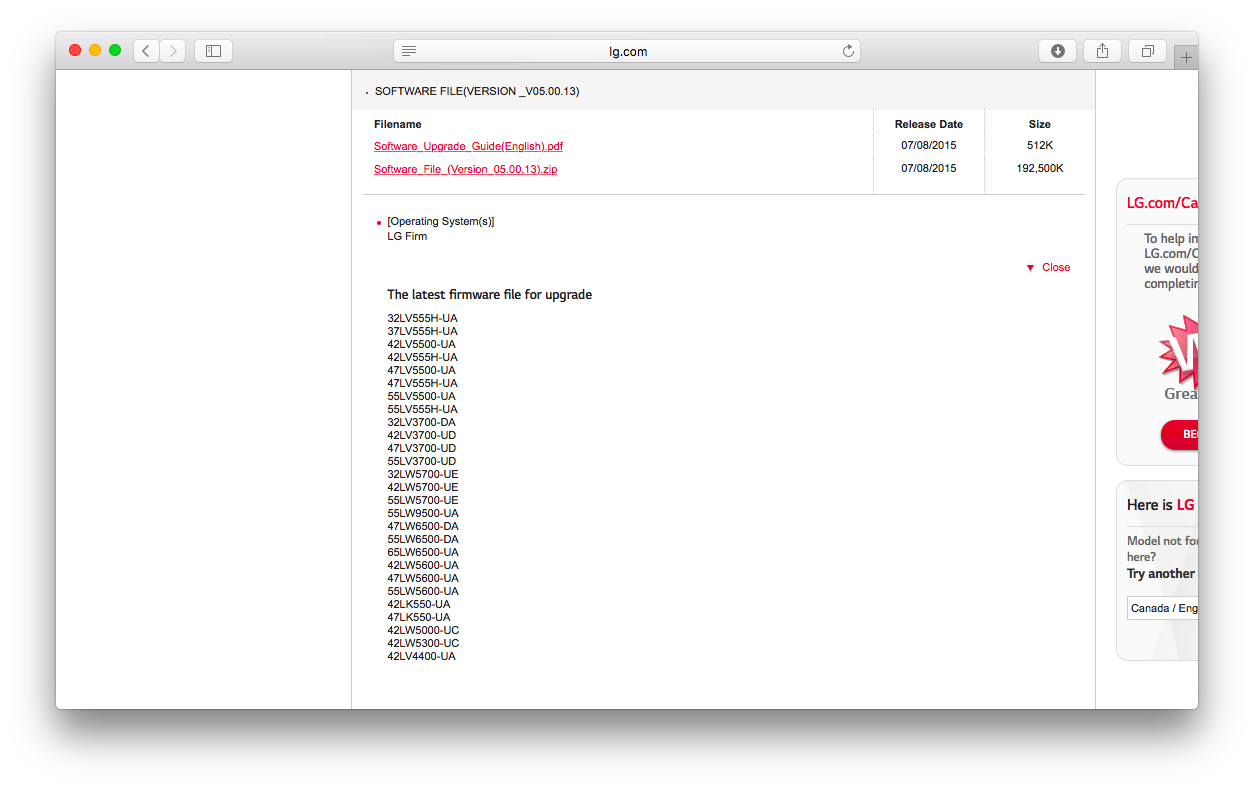The height and width of the screenshot is (789, 1254).
Task: Click 'The latest firmware file for upgrade' heading
Action: (490, 295)
